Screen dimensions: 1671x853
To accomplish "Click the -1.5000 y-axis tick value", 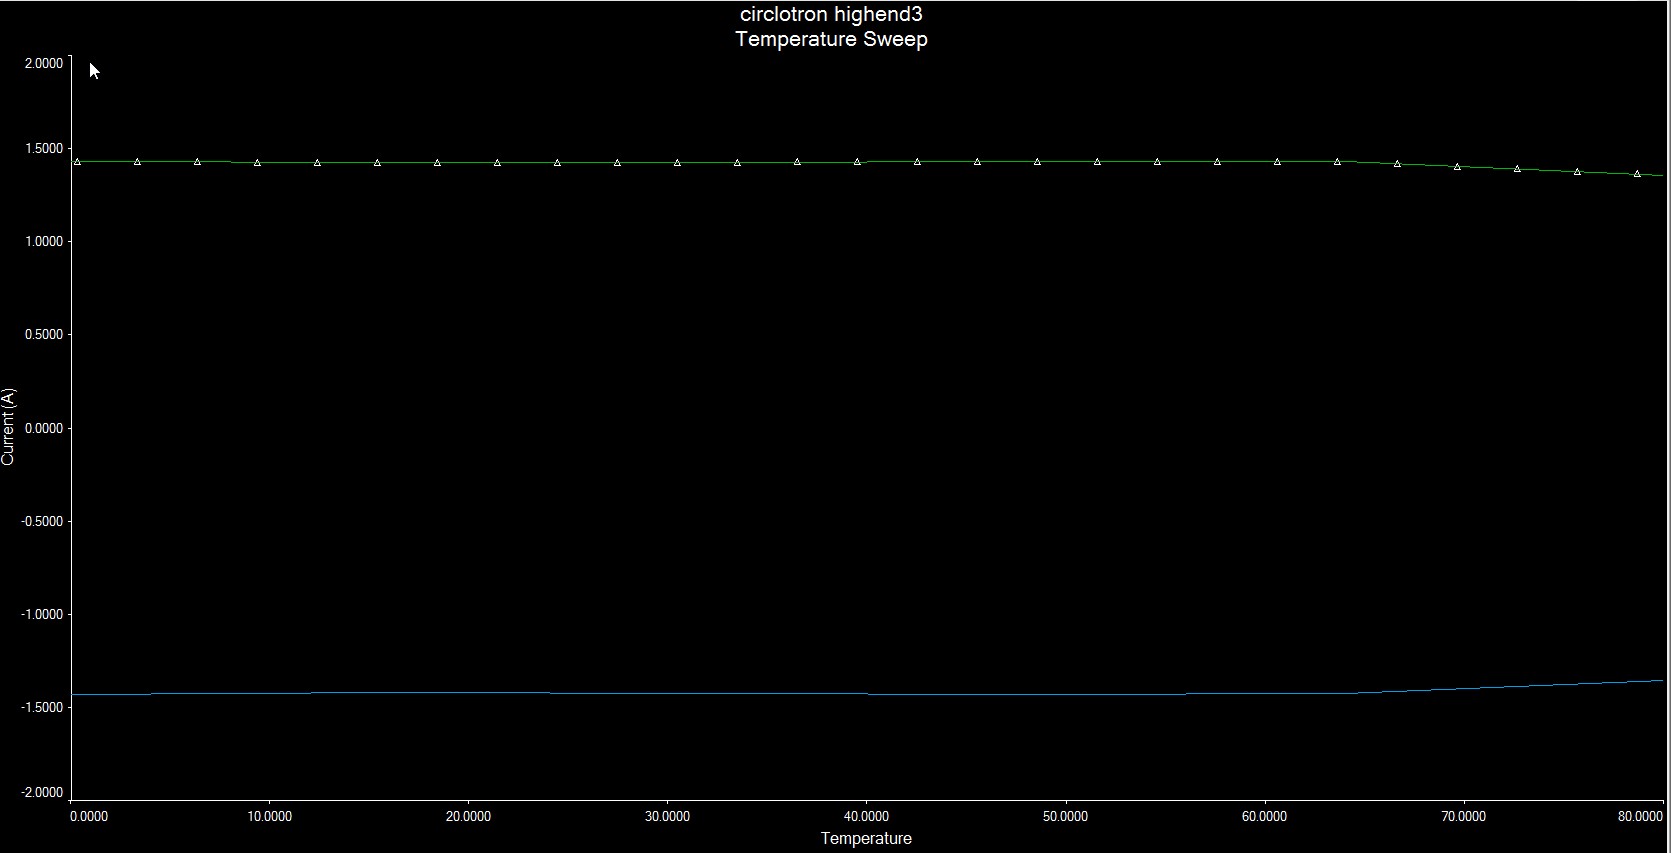I will coord(41,707).
